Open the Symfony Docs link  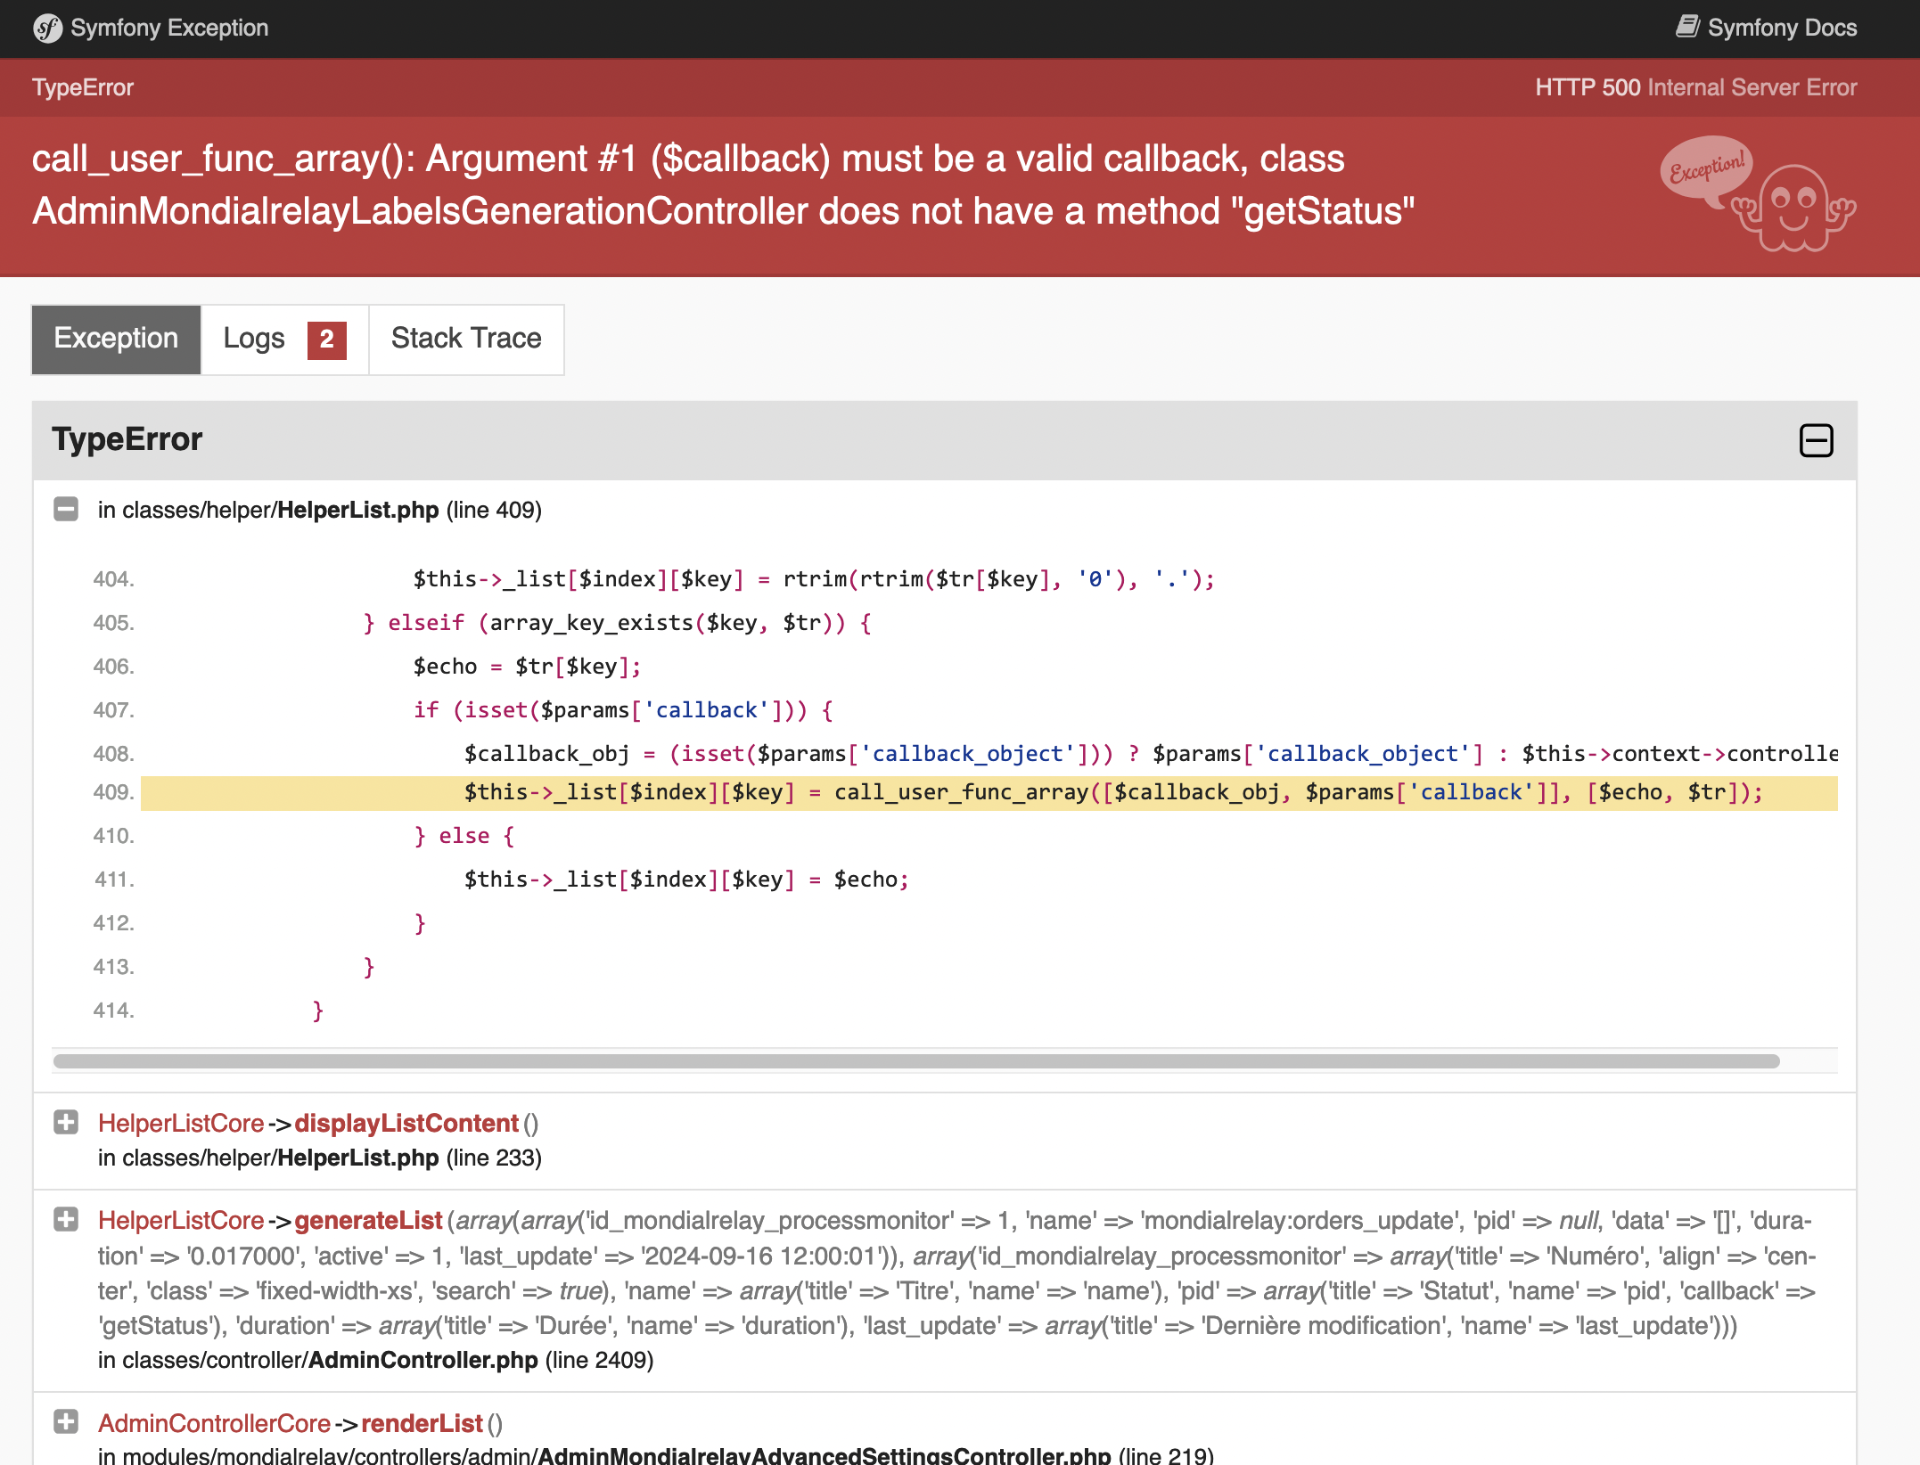point(1781,28)
